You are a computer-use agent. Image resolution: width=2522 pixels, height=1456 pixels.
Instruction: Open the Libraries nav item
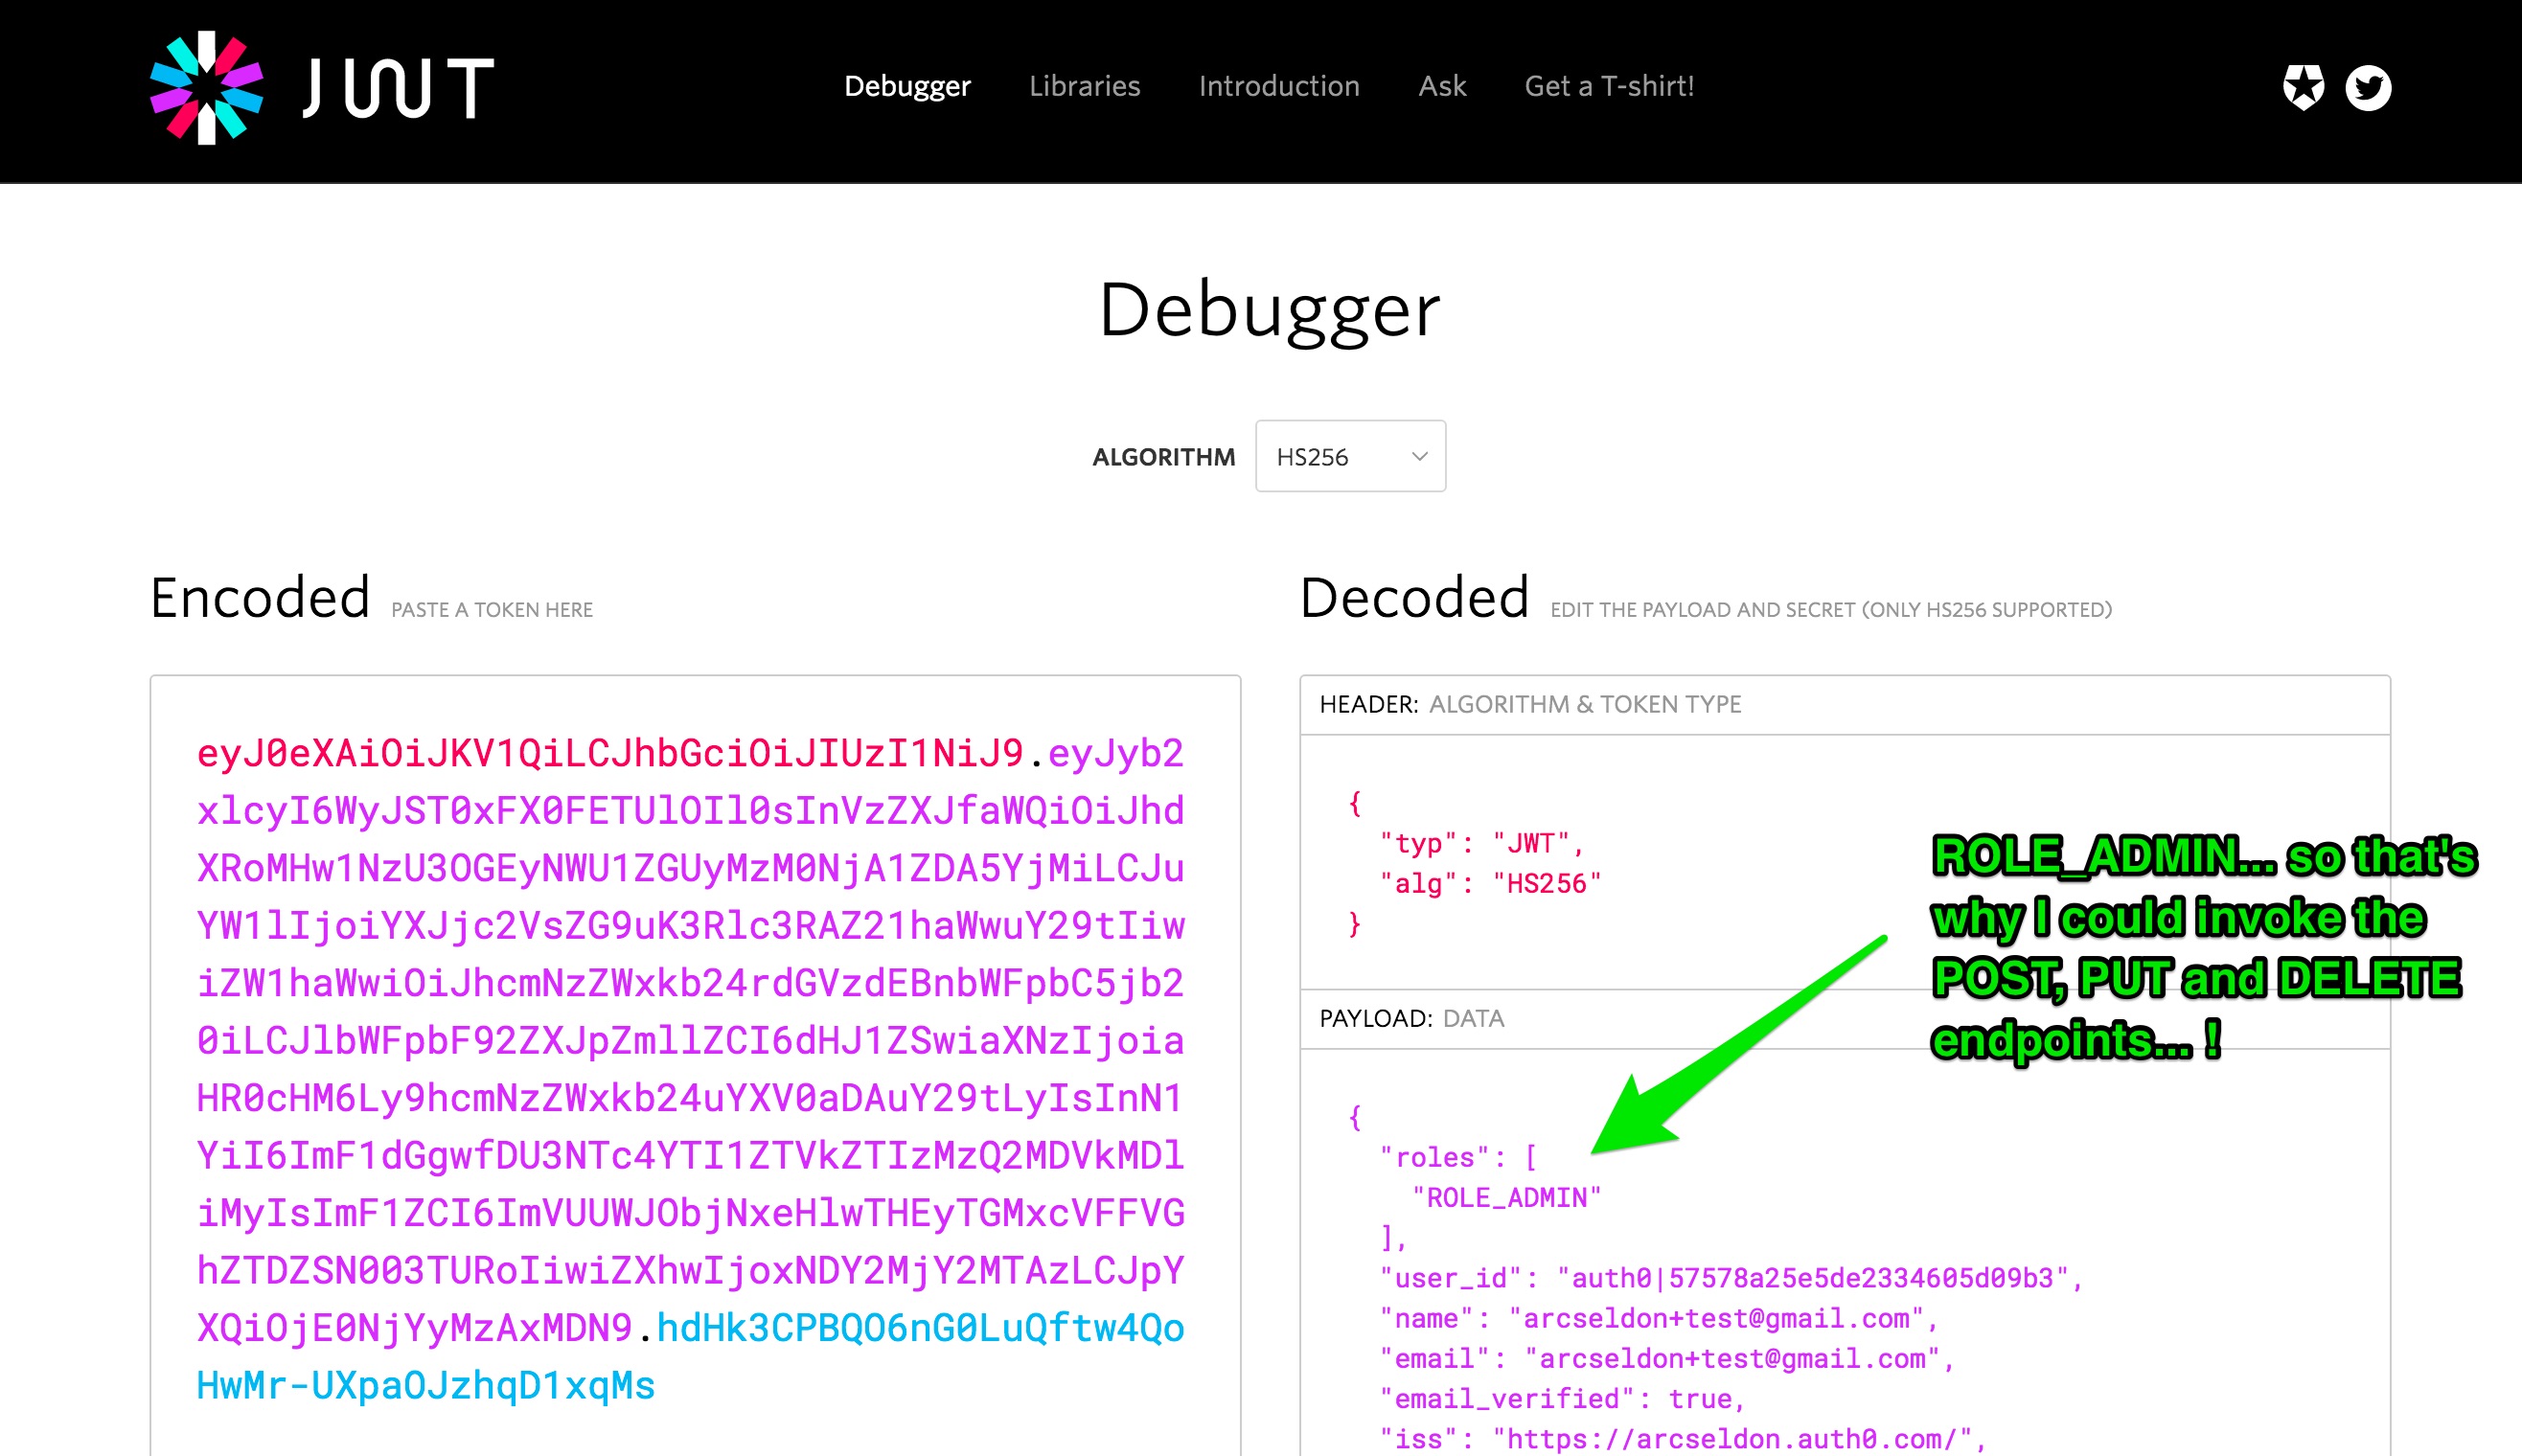pyautogui.click(x=1084, y=86)
